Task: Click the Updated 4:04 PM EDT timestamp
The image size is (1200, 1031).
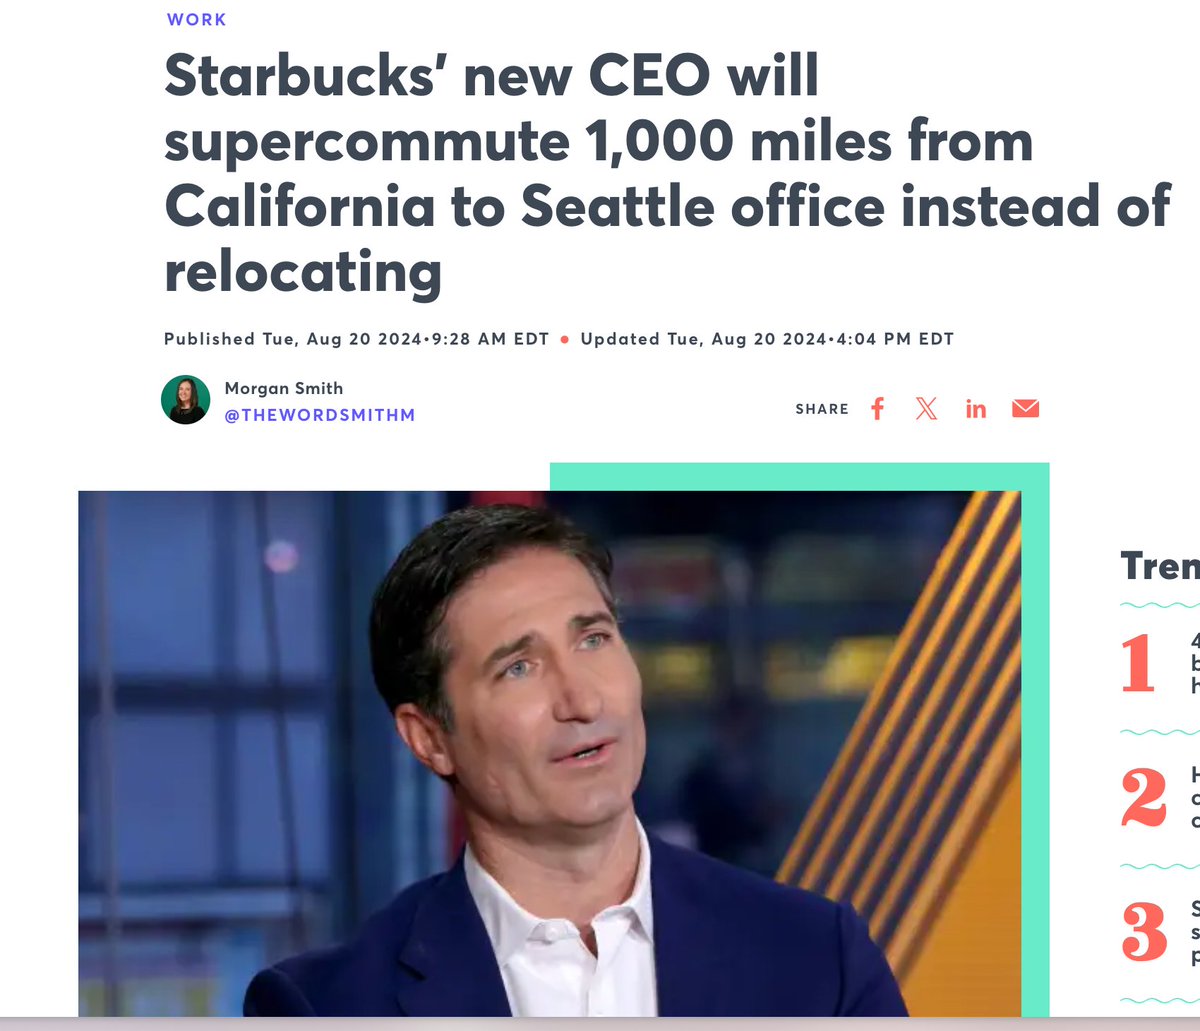Action: 767,339
